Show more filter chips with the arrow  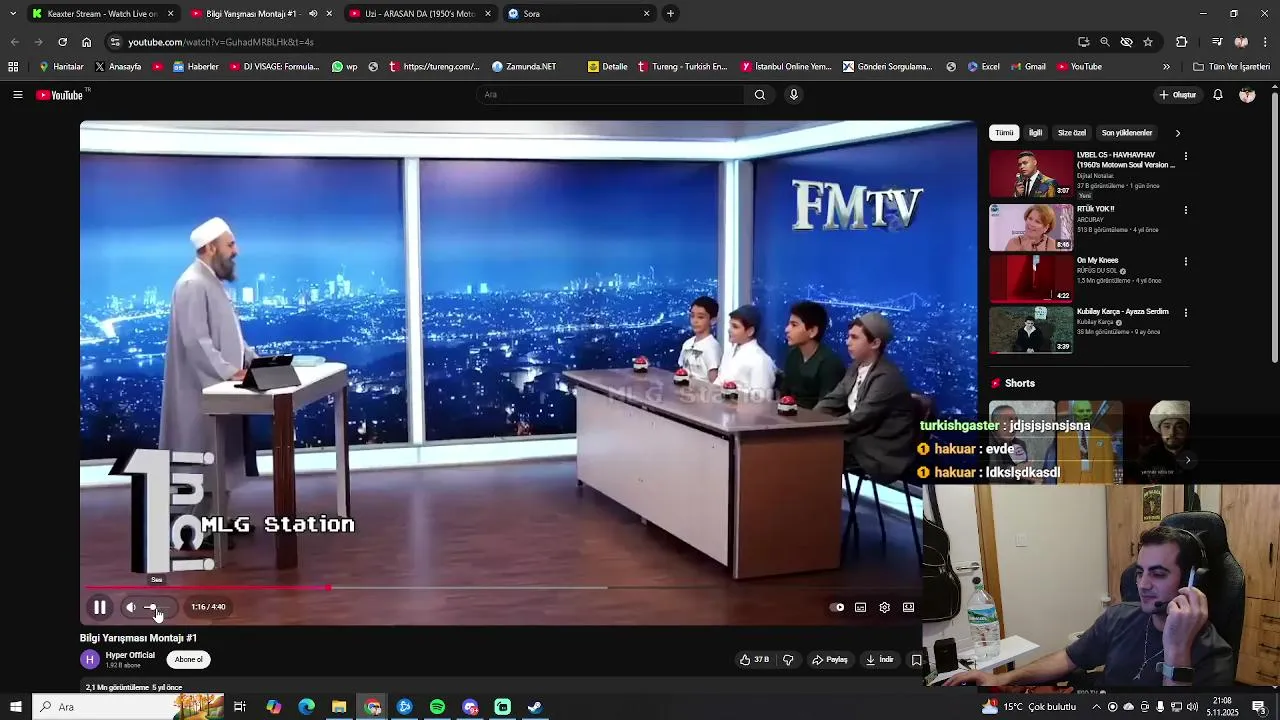[1177, 133]
